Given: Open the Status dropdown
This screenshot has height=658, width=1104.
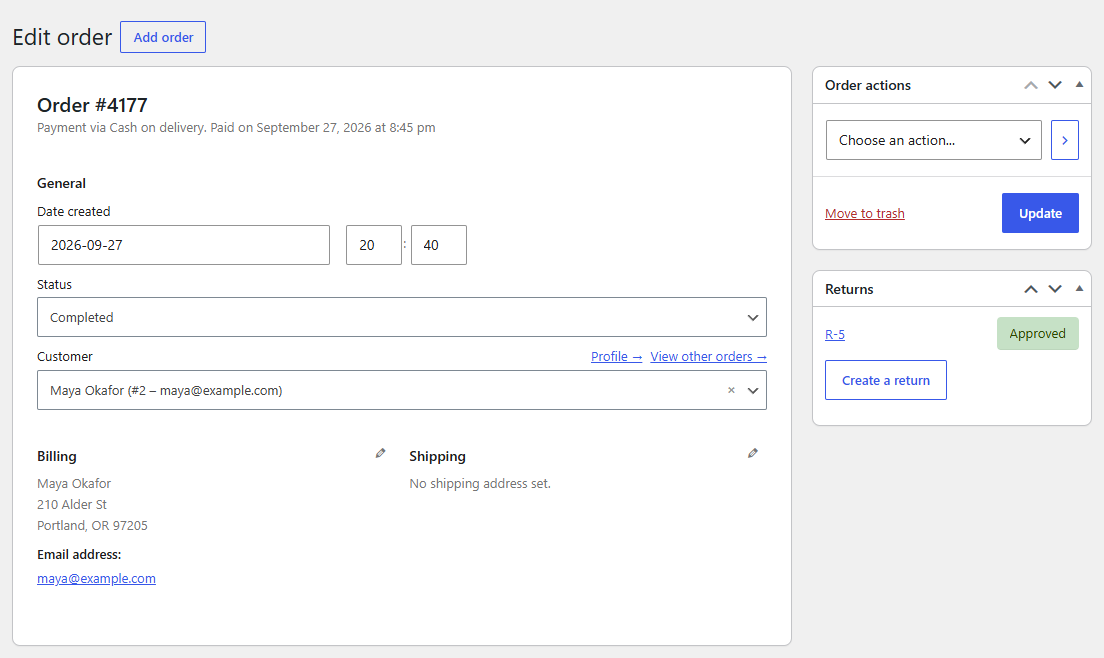Looking at the screenshot, I should click(x=401, y=317).
